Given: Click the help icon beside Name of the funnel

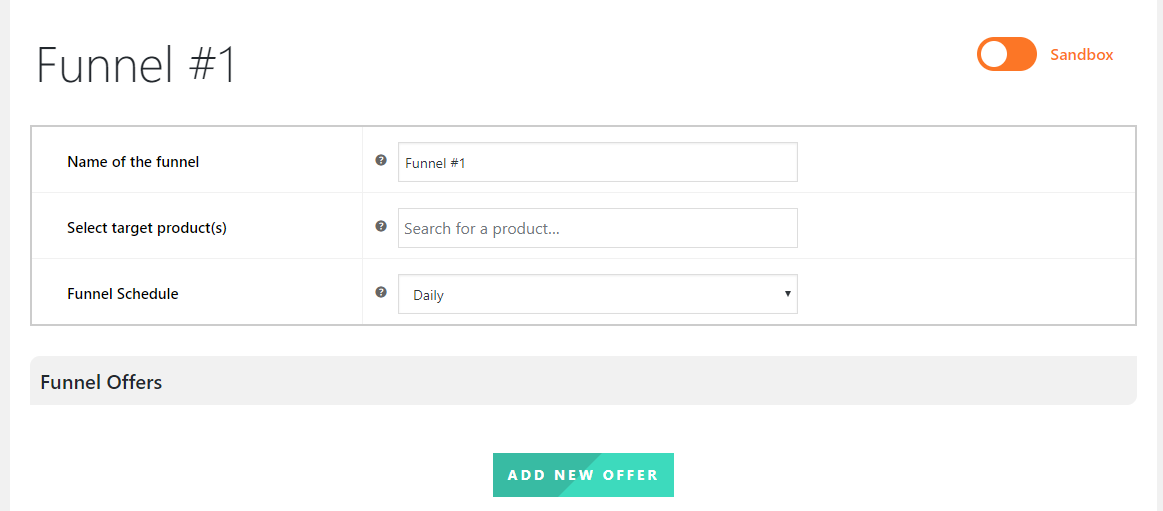Looking at the screenshot, I should [381, 160].
